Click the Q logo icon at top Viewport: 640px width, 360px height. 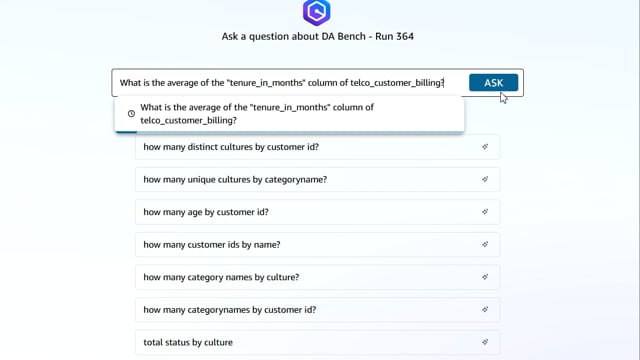pyautogui.click(x=317, y=12)
